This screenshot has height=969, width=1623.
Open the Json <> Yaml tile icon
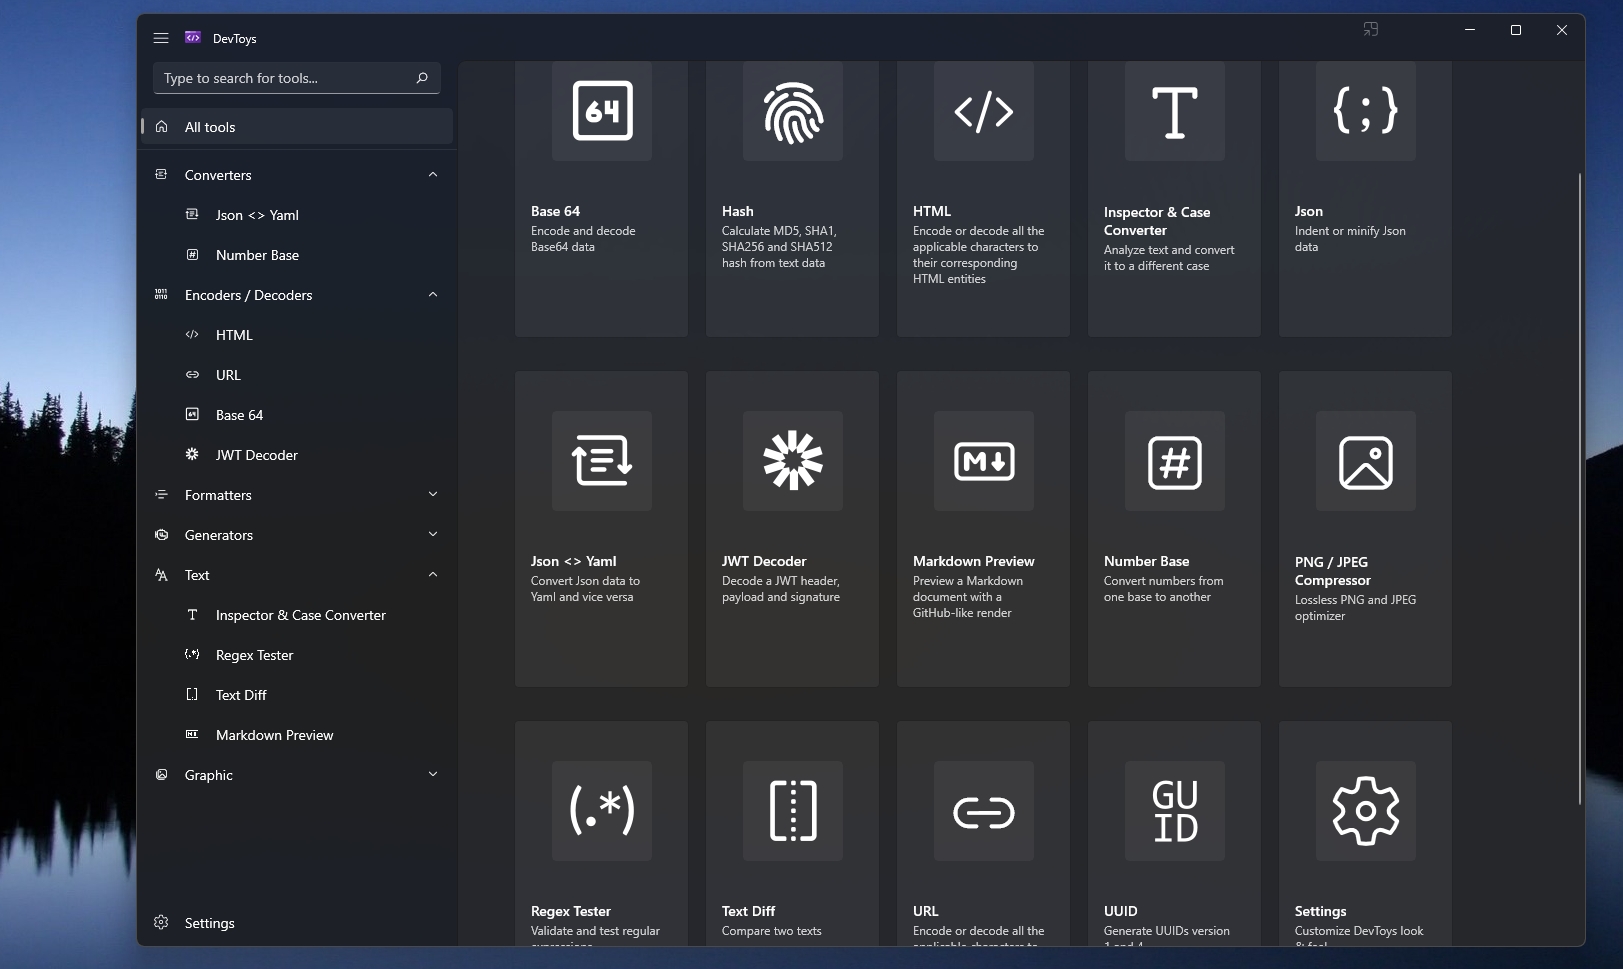[x=602, y=461]
